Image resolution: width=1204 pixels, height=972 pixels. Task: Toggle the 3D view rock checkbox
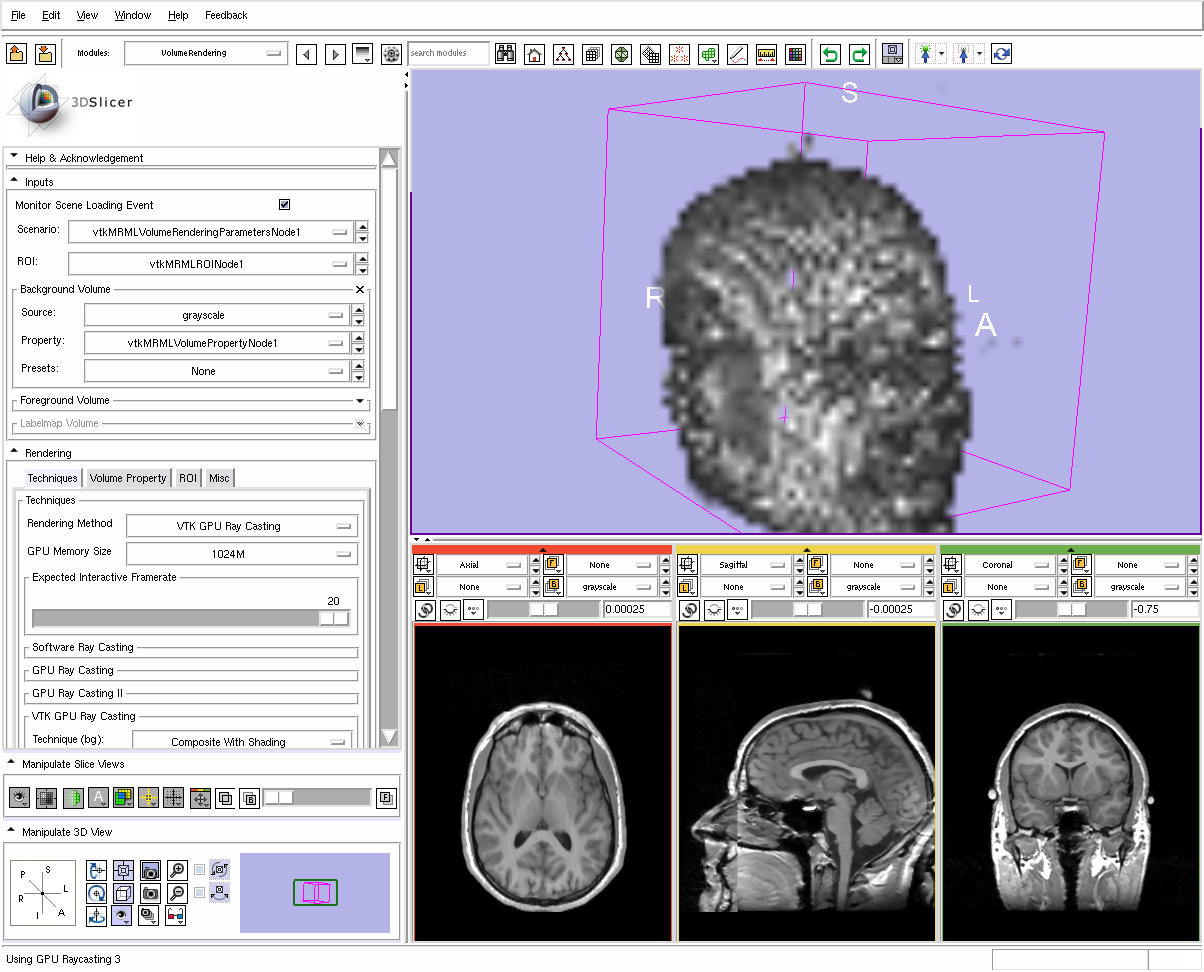[x=200, y=892]
